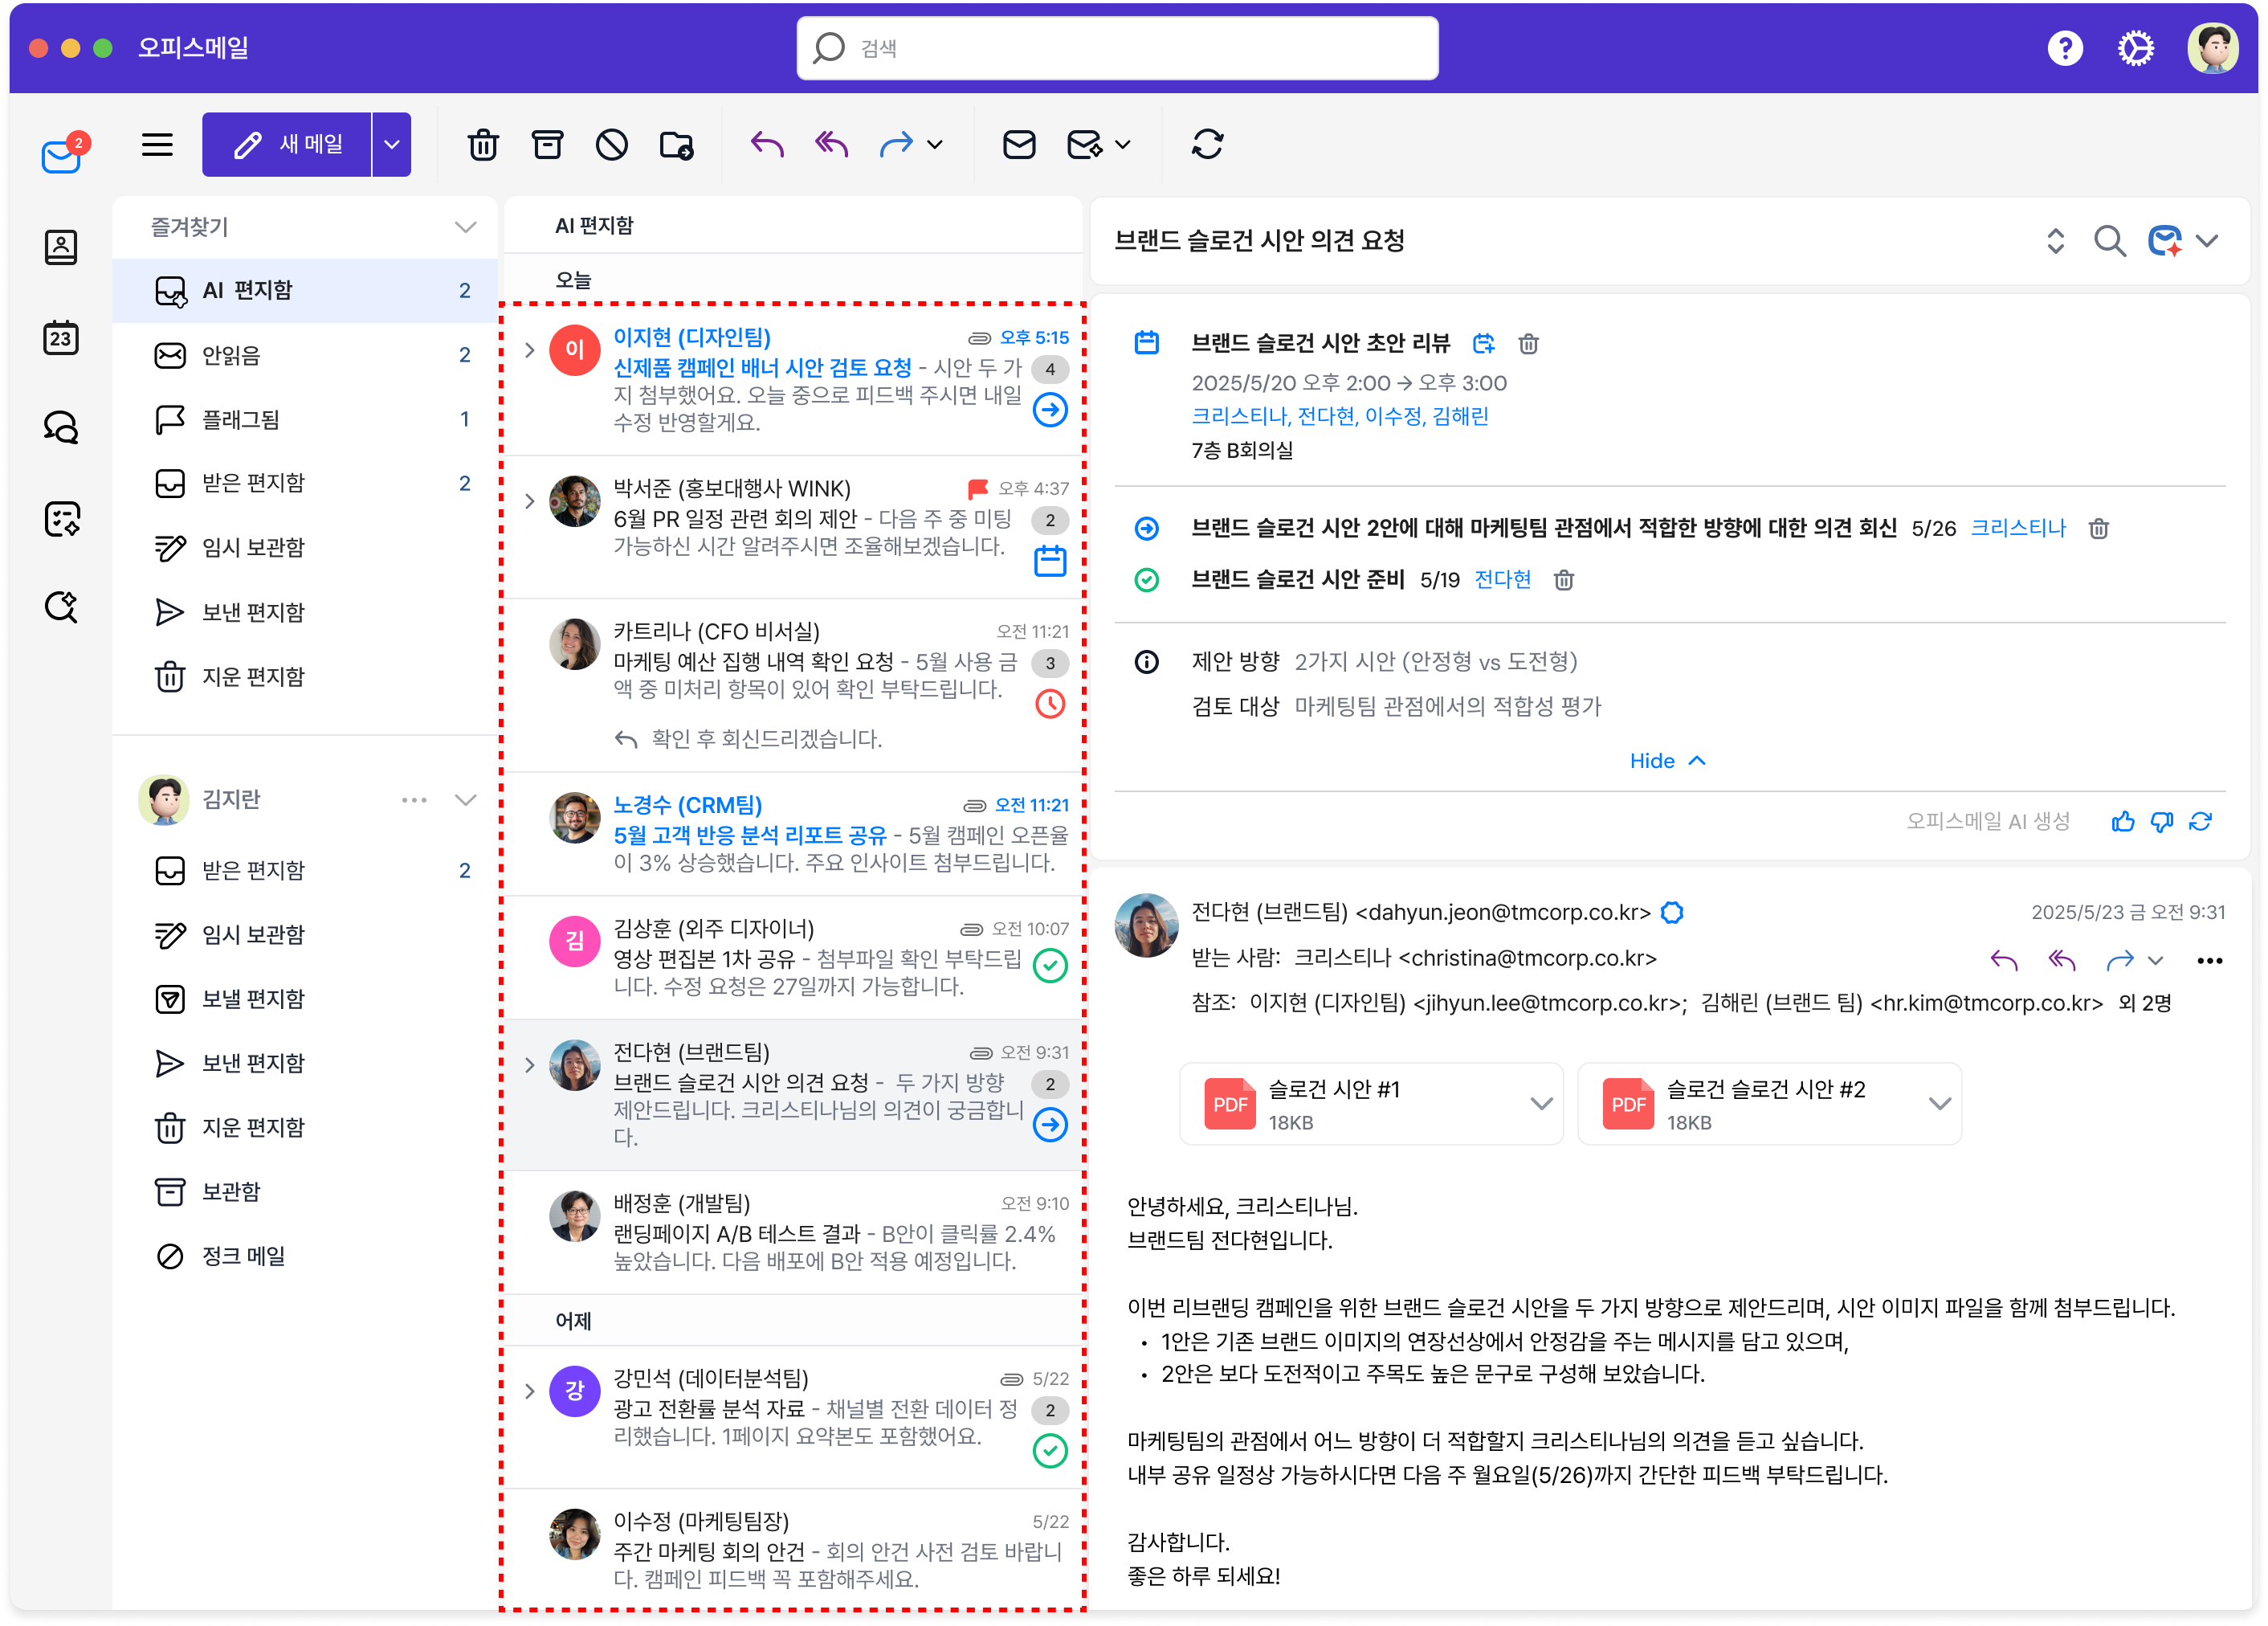Click the archive box toolbar icon
Screen dimensions: 2268x1626
547,145
